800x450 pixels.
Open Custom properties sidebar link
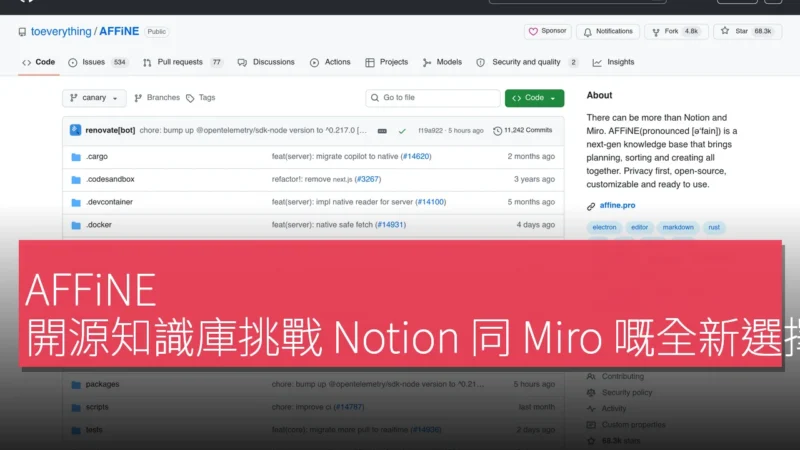(633, 424)
